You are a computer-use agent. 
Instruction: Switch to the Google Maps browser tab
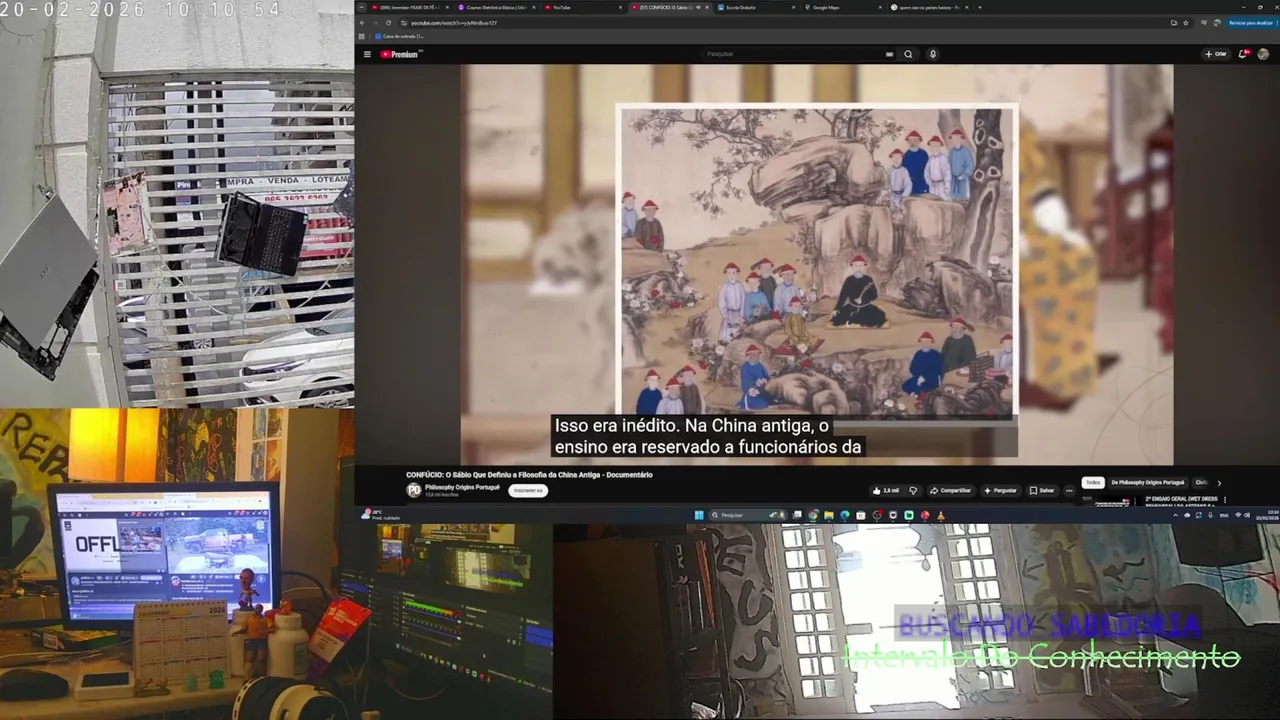(841, 7)
